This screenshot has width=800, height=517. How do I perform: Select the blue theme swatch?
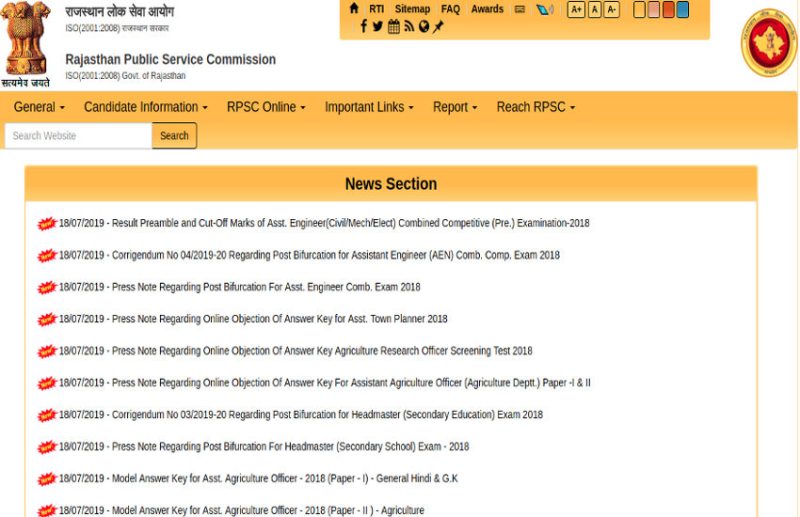pos(683,9)
